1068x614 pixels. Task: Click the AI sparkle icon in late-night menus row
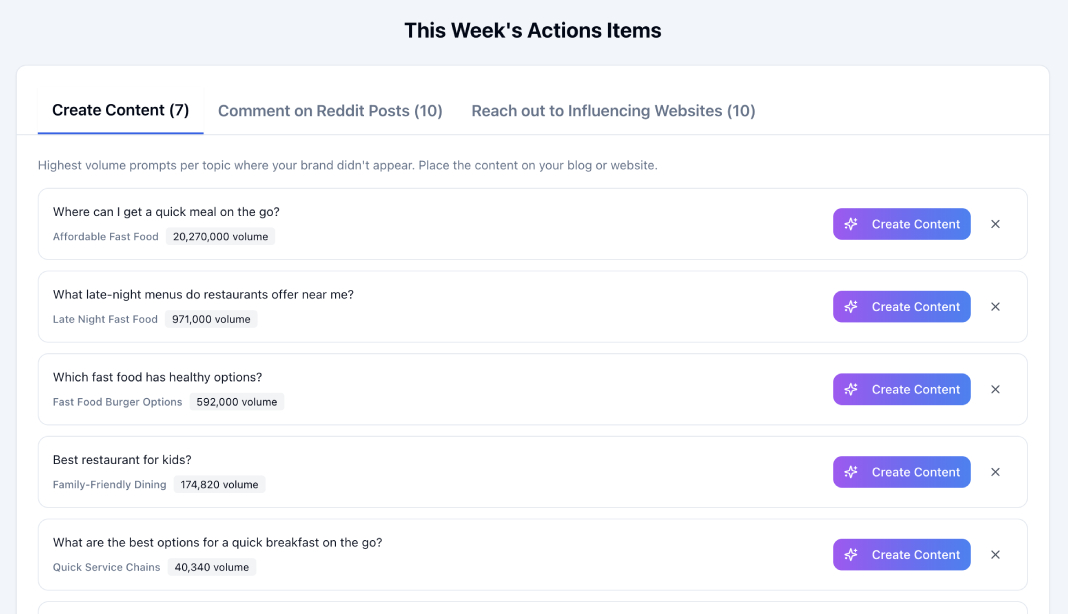click(x=851, y=306)
